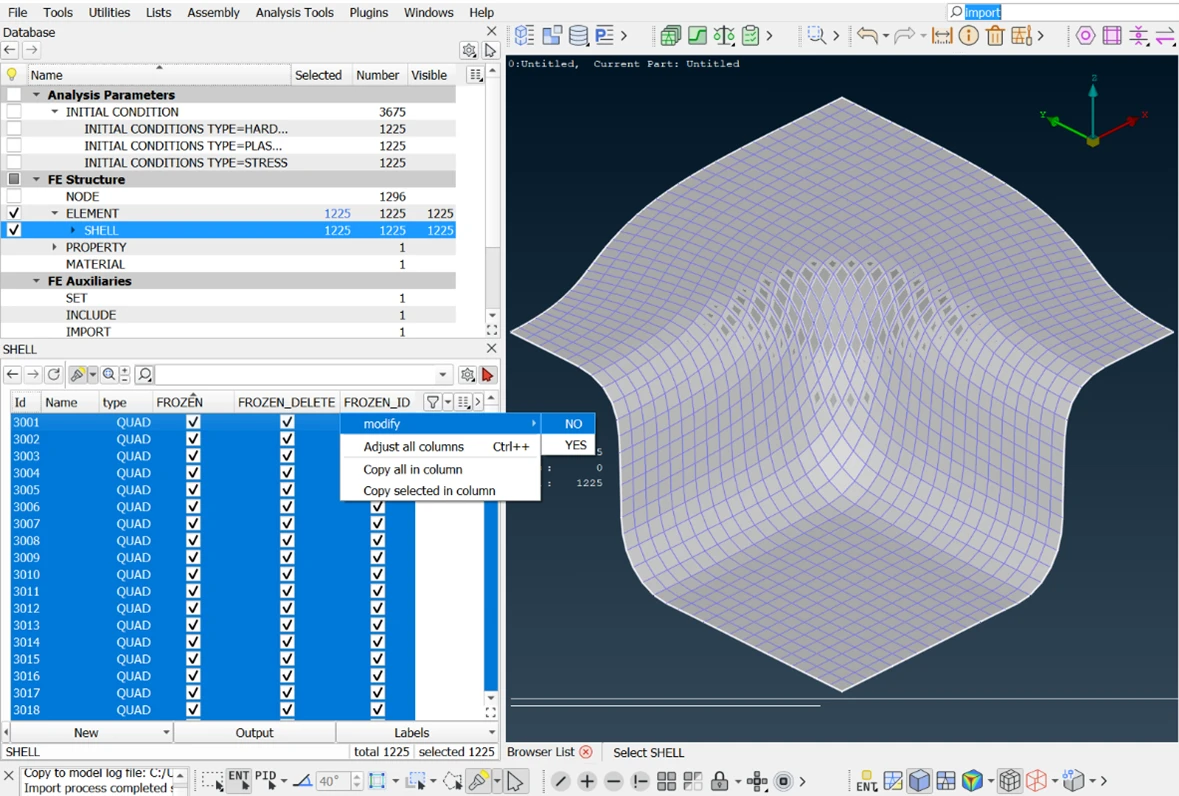Toggle visibility checkbox for ELEMENT row
Image resolution: width=1179 pixels, height=796 pixels.
tap(14, 213)
